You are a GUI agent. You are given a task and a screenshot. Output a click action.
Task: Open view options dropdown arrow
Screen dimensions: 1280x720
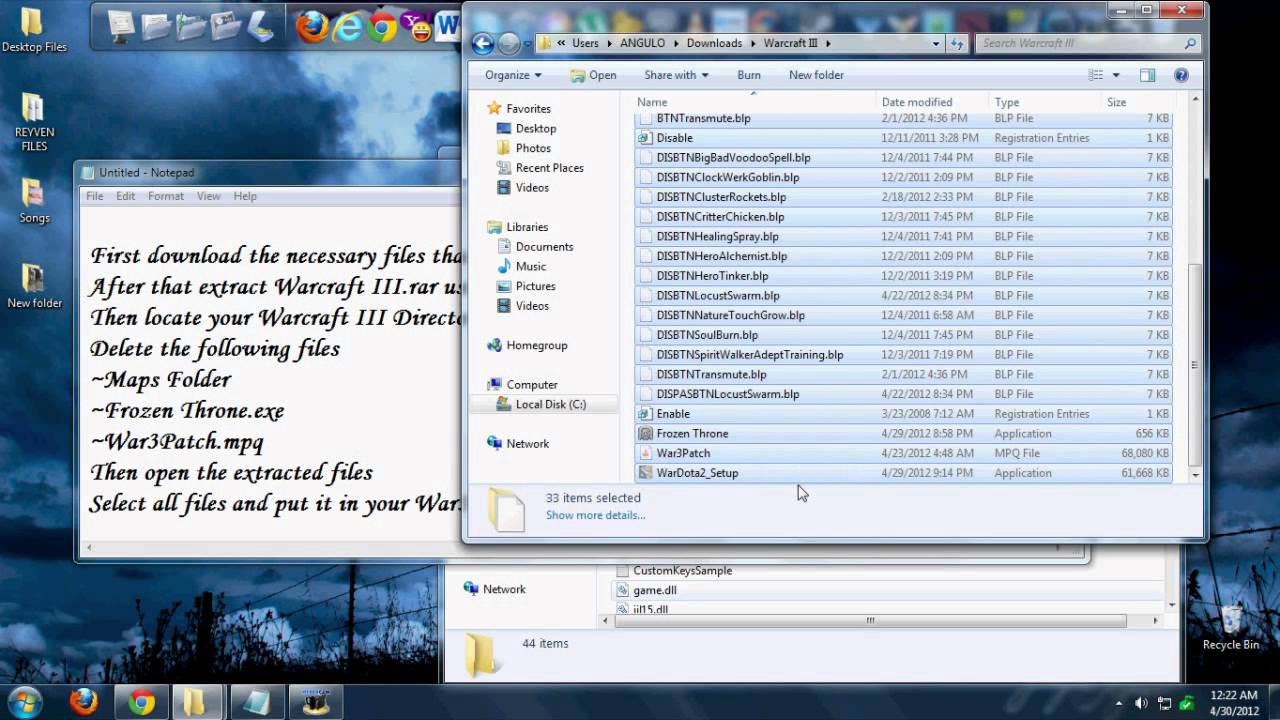coord(1116,75)
